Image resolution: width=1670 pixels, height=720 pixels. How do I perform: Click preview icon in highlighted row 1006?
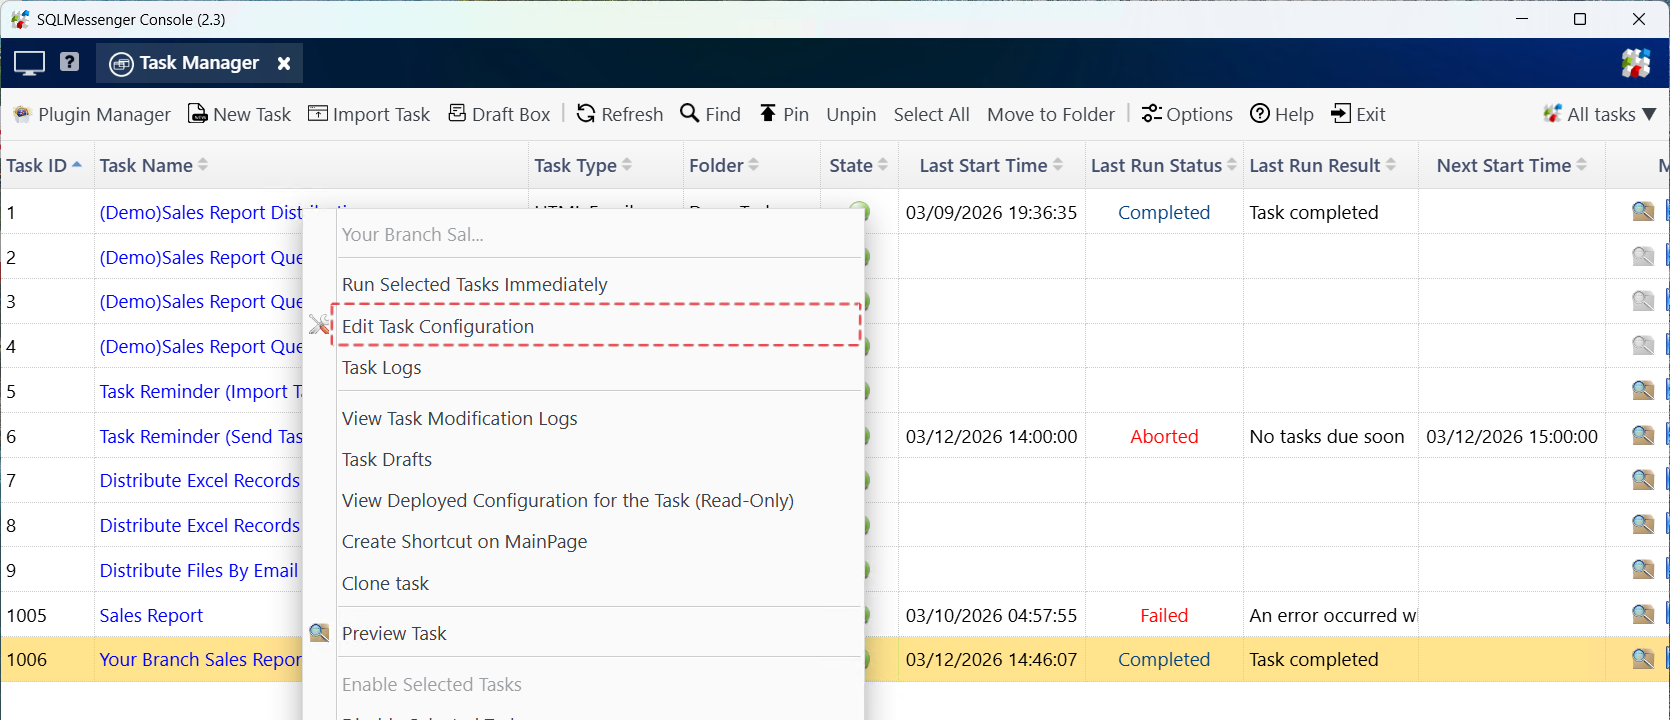[x=1643, y=658]
